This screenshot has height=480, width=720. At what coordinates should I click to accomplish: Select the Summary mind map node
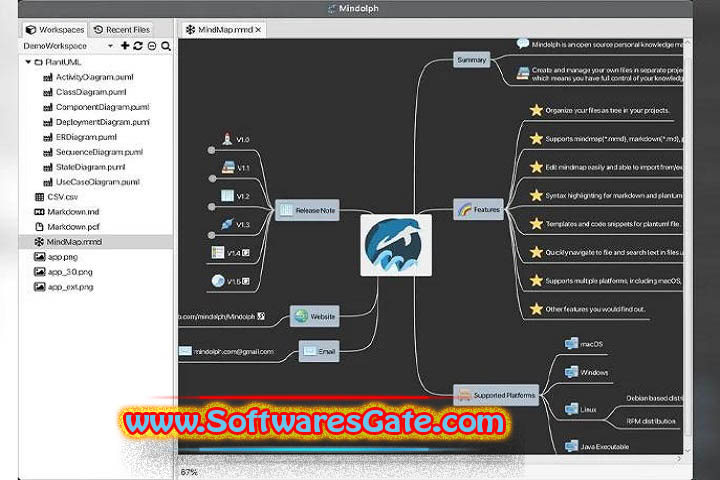pos(472,60)
